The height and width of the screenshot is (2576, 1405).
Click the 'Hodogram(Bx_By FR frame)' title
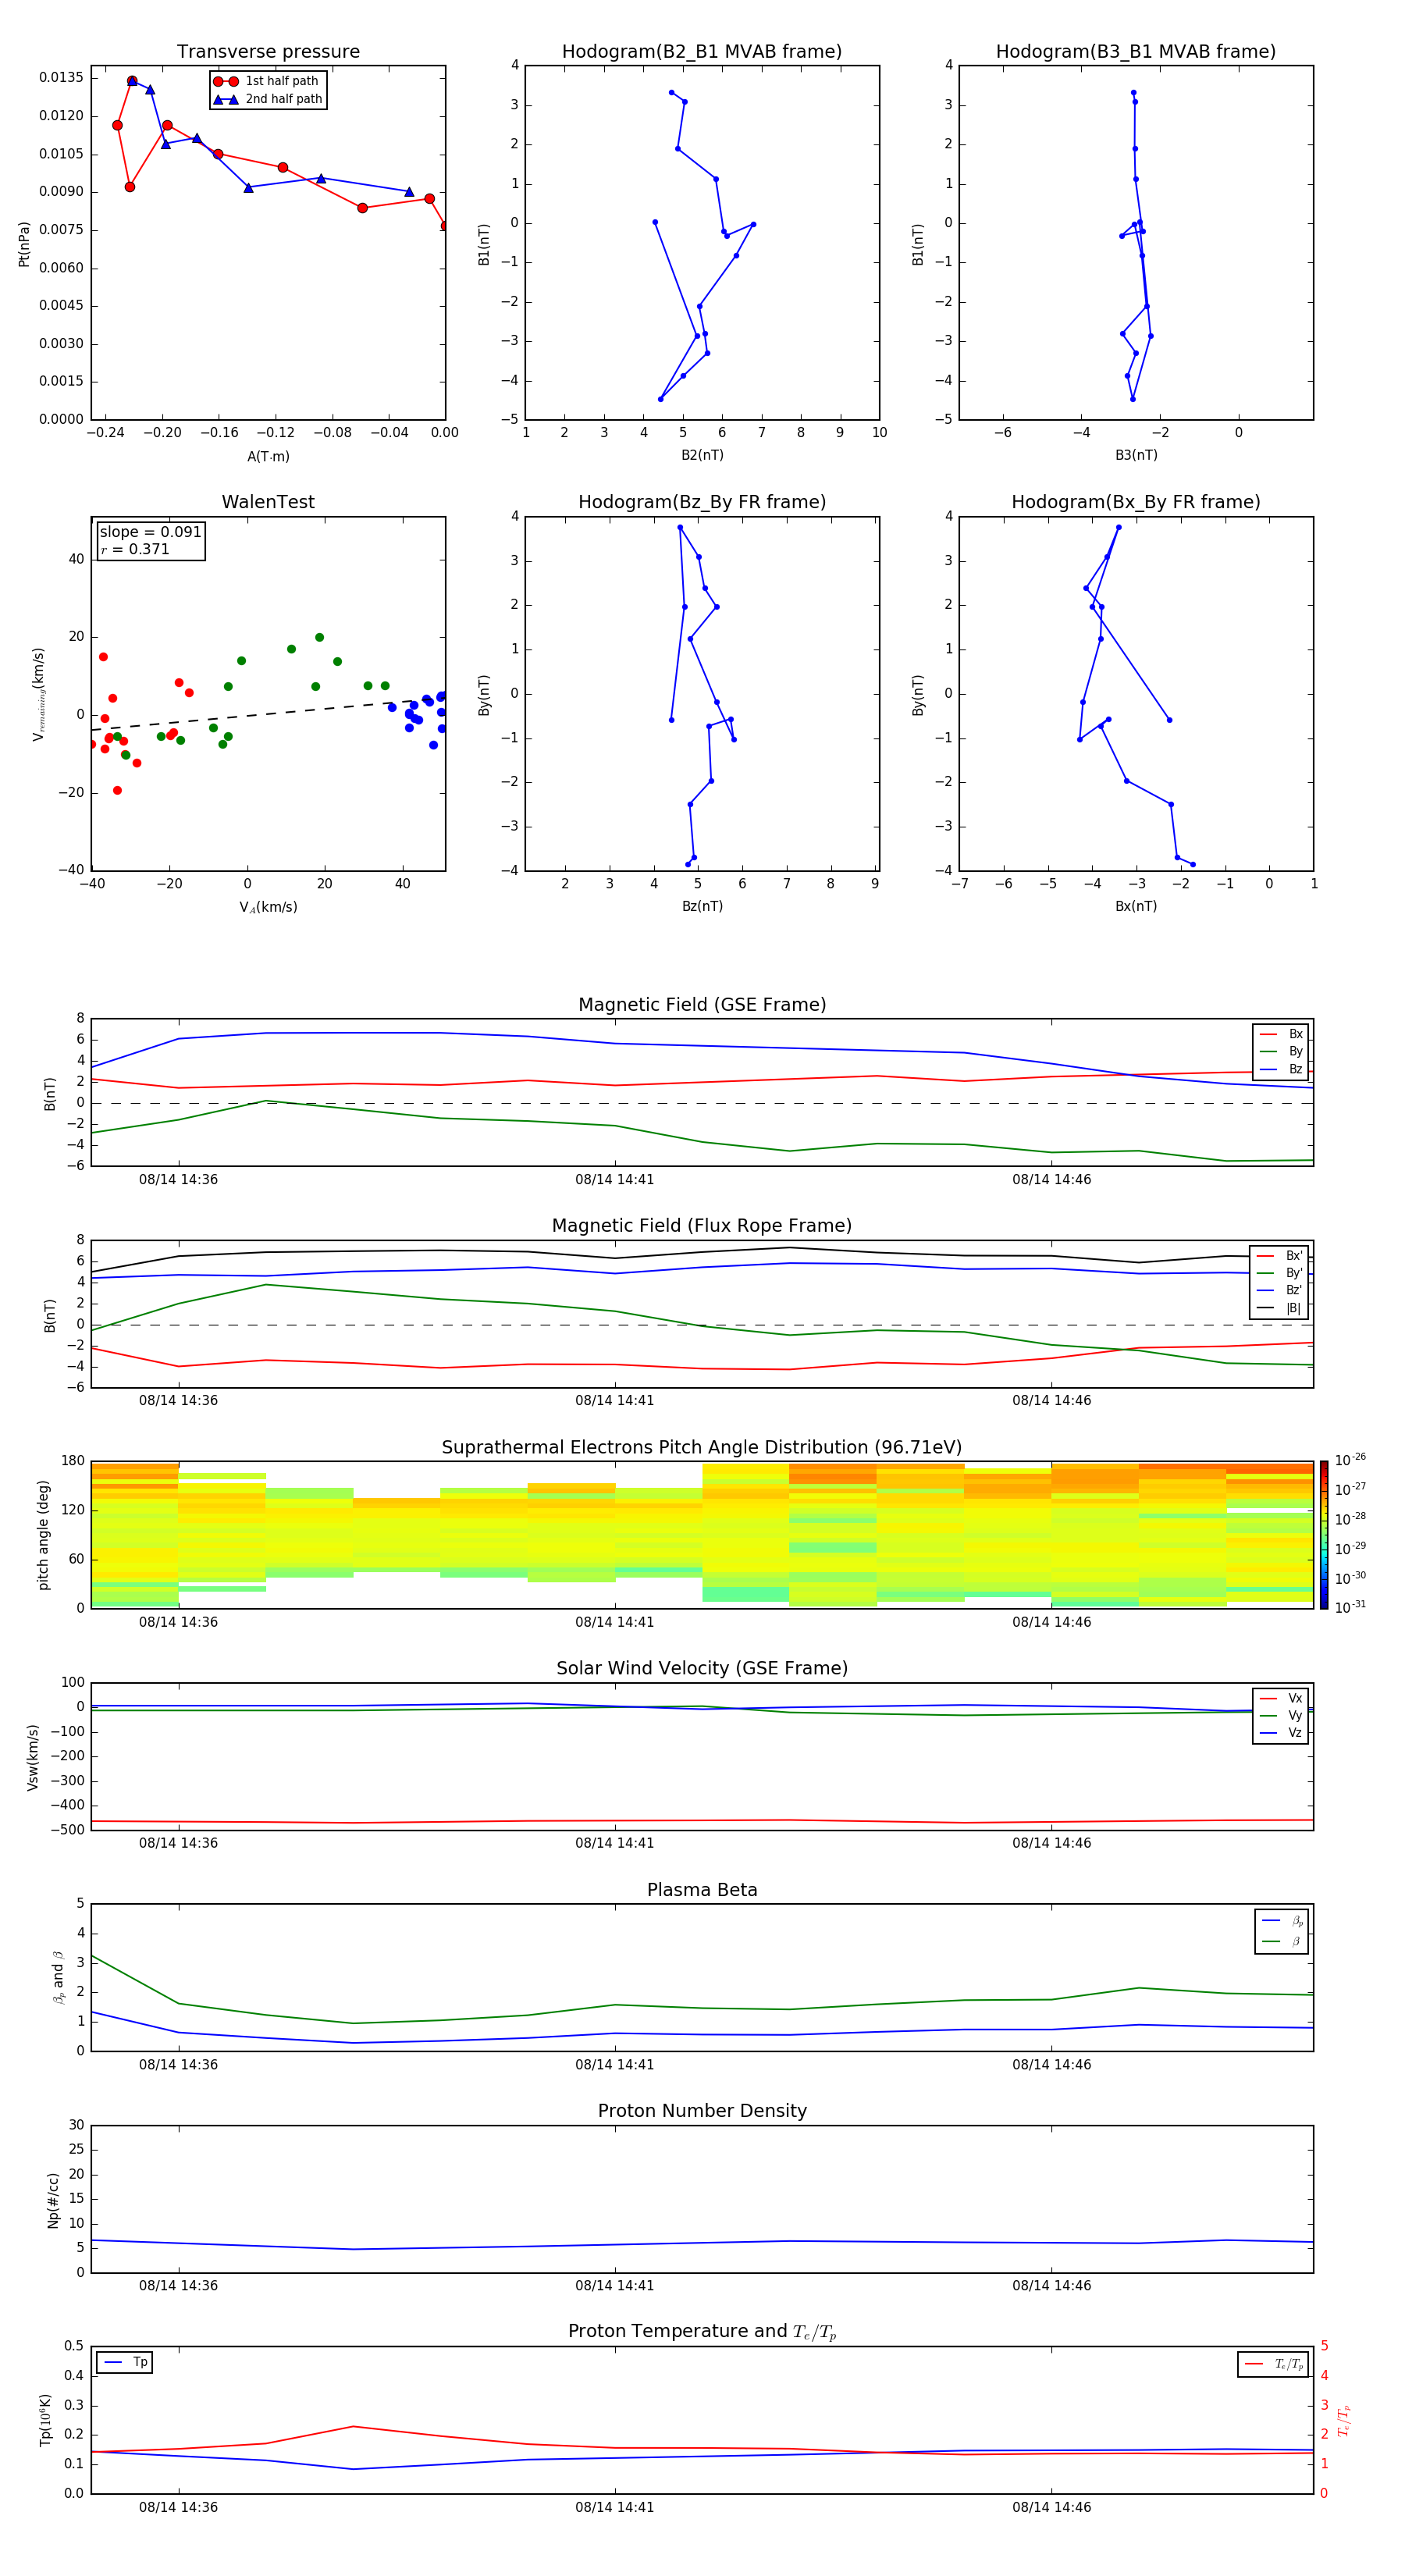1136,502
